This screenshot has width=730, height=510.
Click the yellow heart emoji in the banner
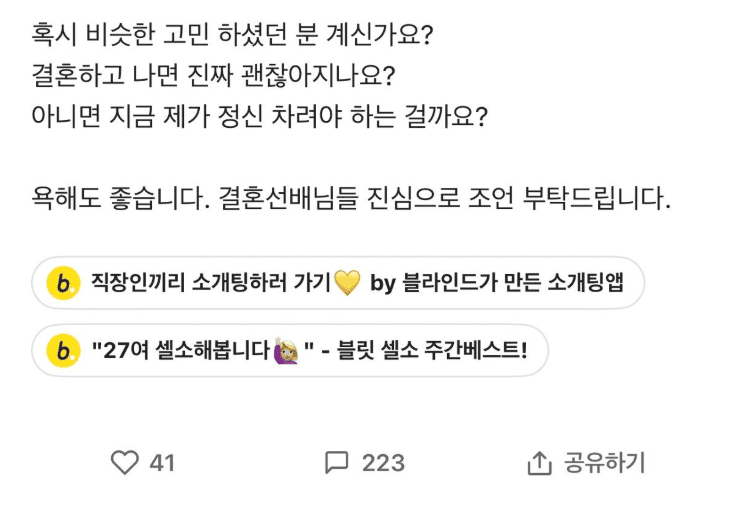(x=347, y=283)
